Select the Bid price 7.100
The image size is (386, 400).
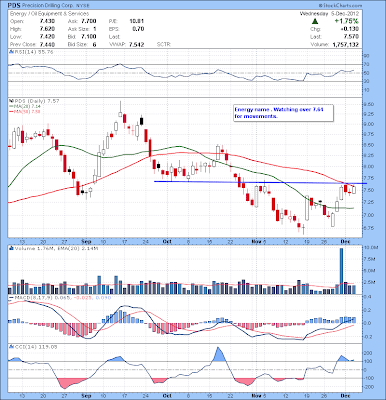pyautogui.click(x=89, y=36)
